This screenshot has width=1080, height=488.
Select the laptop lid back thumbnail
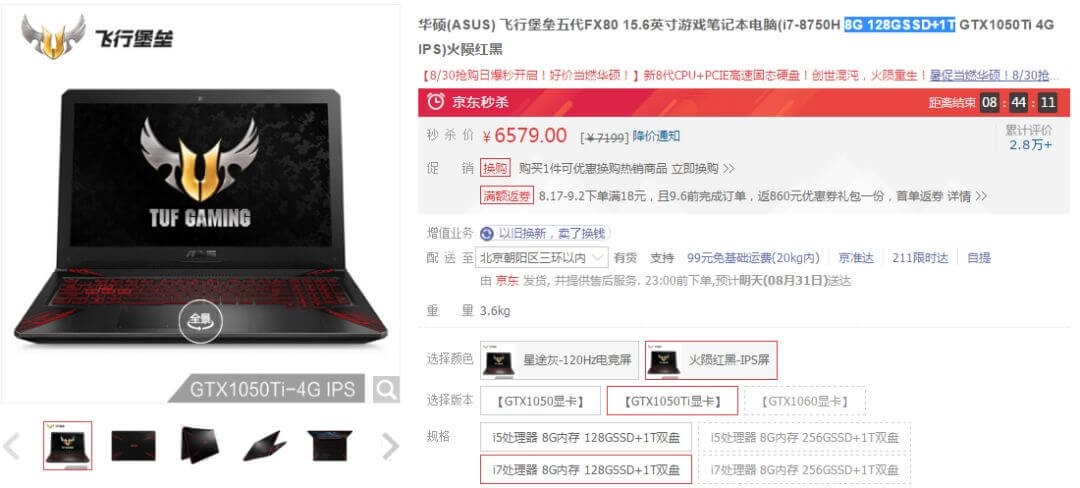134,446
